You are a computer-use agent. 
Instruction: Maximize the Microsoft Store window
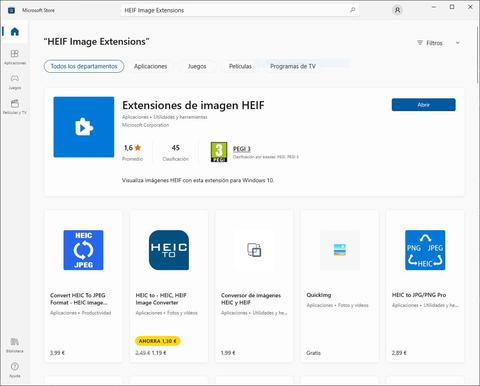pos(452,7)
